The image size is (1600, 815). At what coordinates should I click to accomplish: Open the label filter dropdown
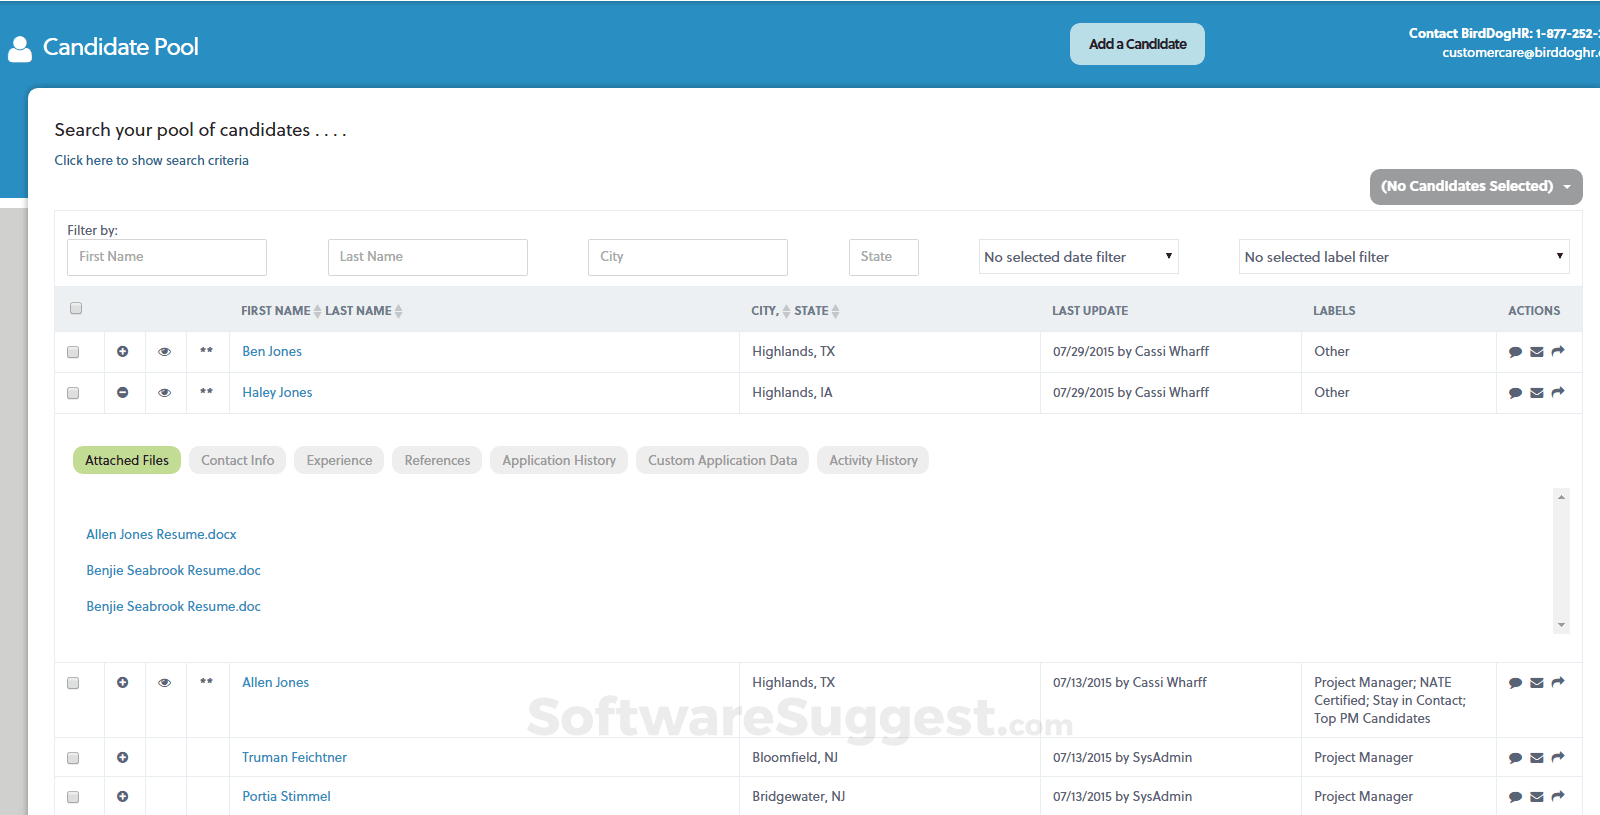pyautogui.click(x=1404, y=257)
